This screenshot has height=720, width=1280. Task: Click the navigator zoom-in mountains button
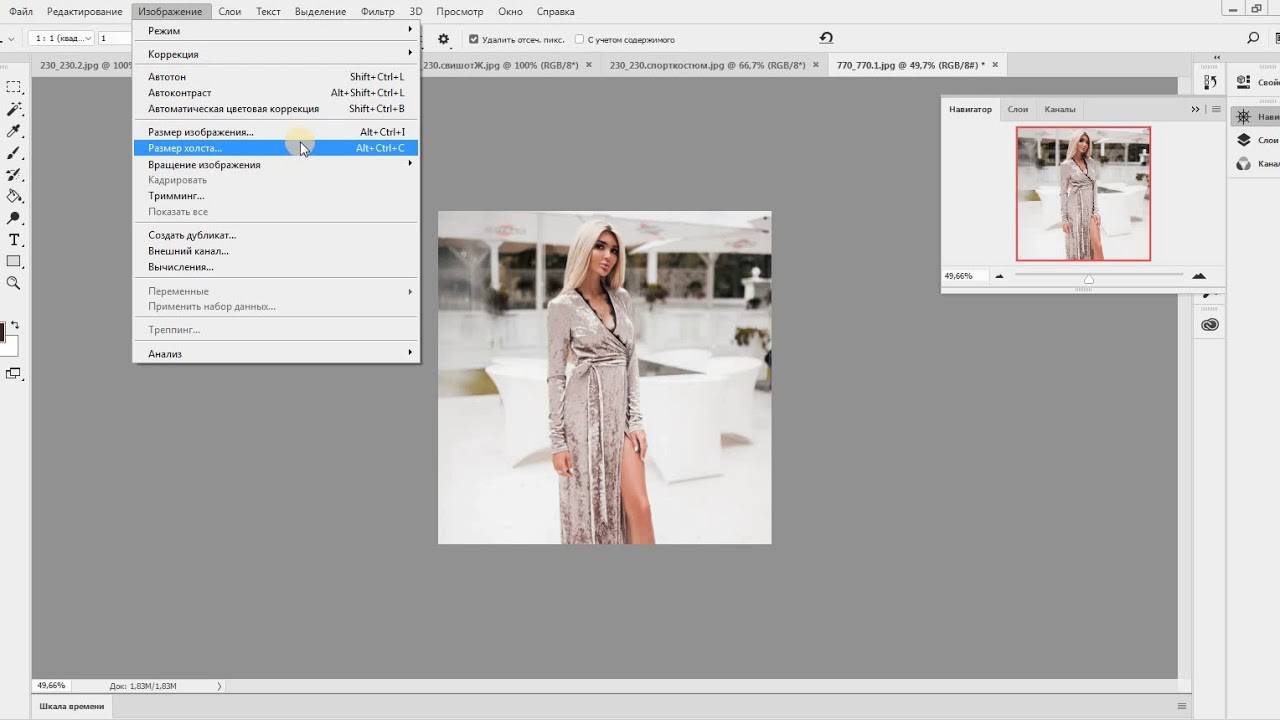pyautogui.click(x=1199, y=276)
